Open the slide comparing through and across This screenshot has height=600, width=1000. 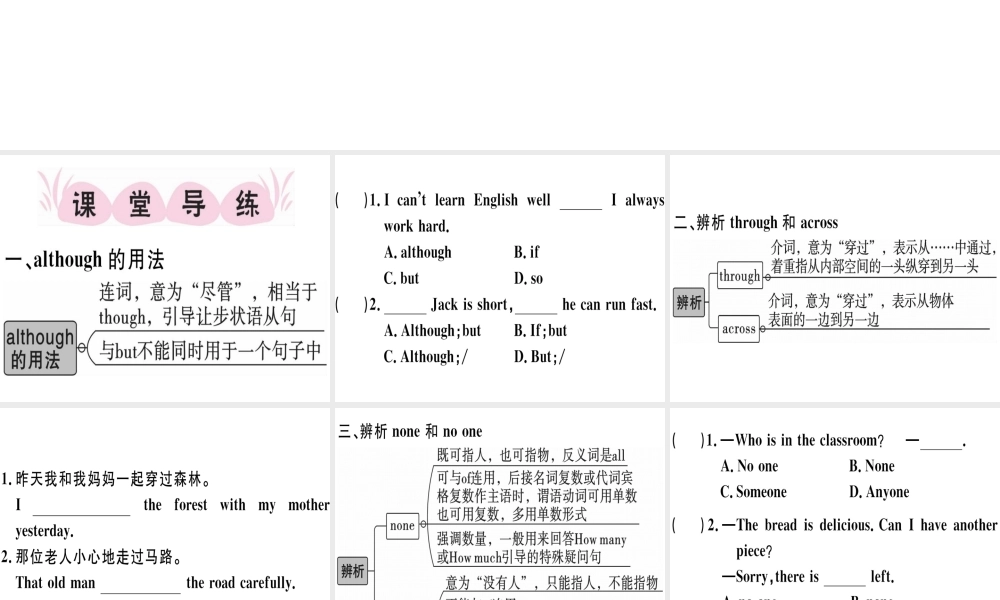(835, 278)
